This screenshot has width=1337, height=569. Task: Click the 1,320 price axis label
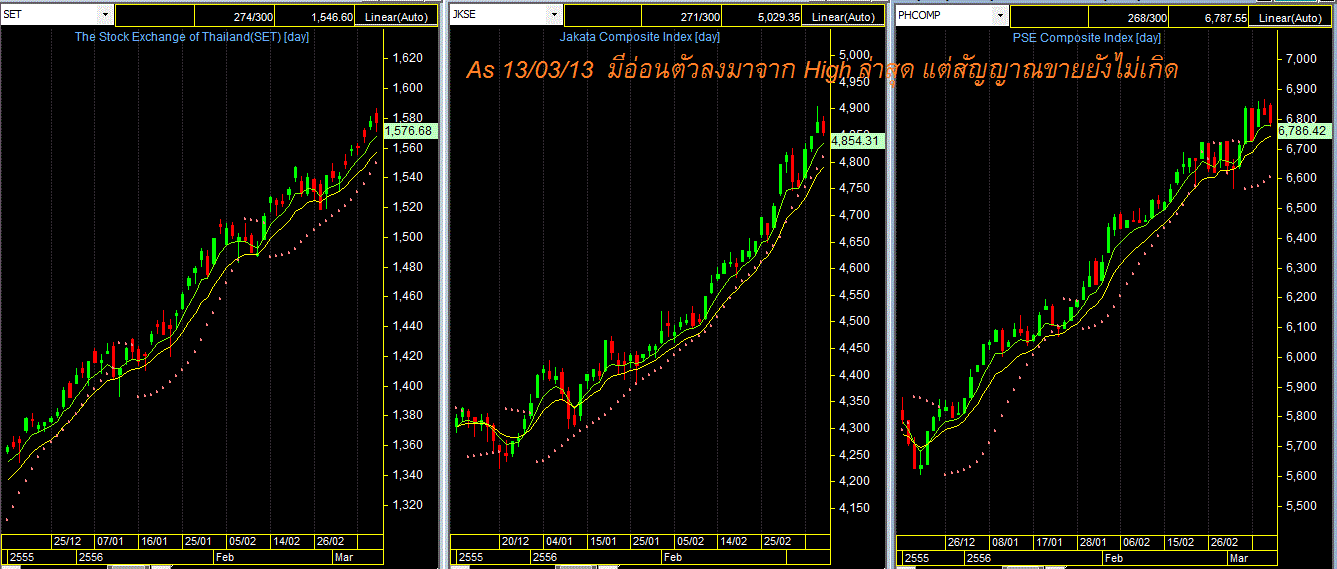(x=407, y=505)
